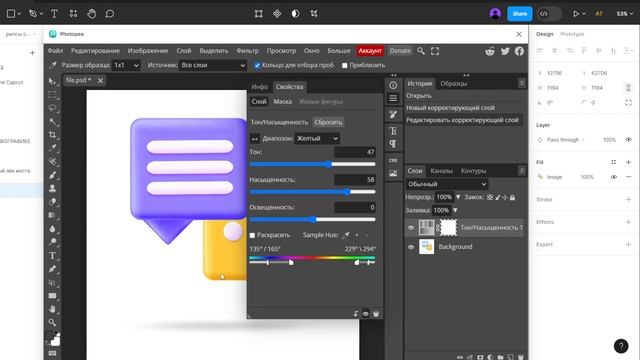
Task: Open Photopea search magnifier icon in menu bar
Action: tap(421, 51)
